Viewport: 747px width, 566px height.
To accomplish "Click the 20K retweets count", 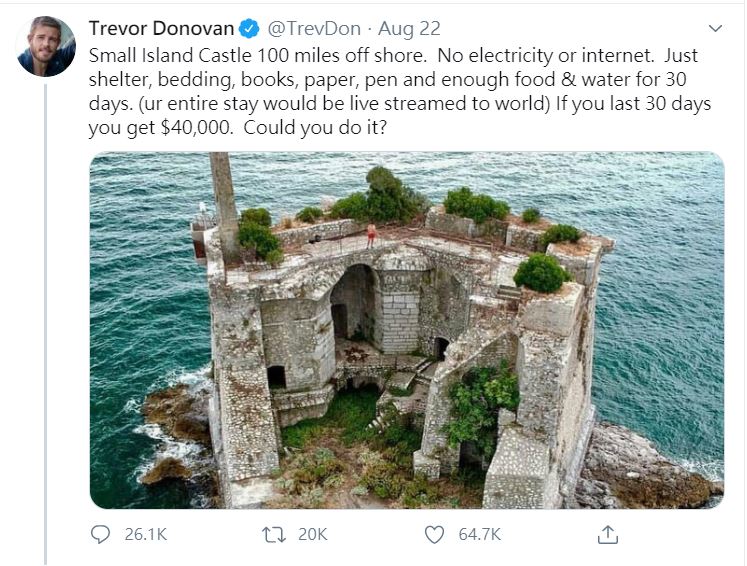I will [313, 535].
